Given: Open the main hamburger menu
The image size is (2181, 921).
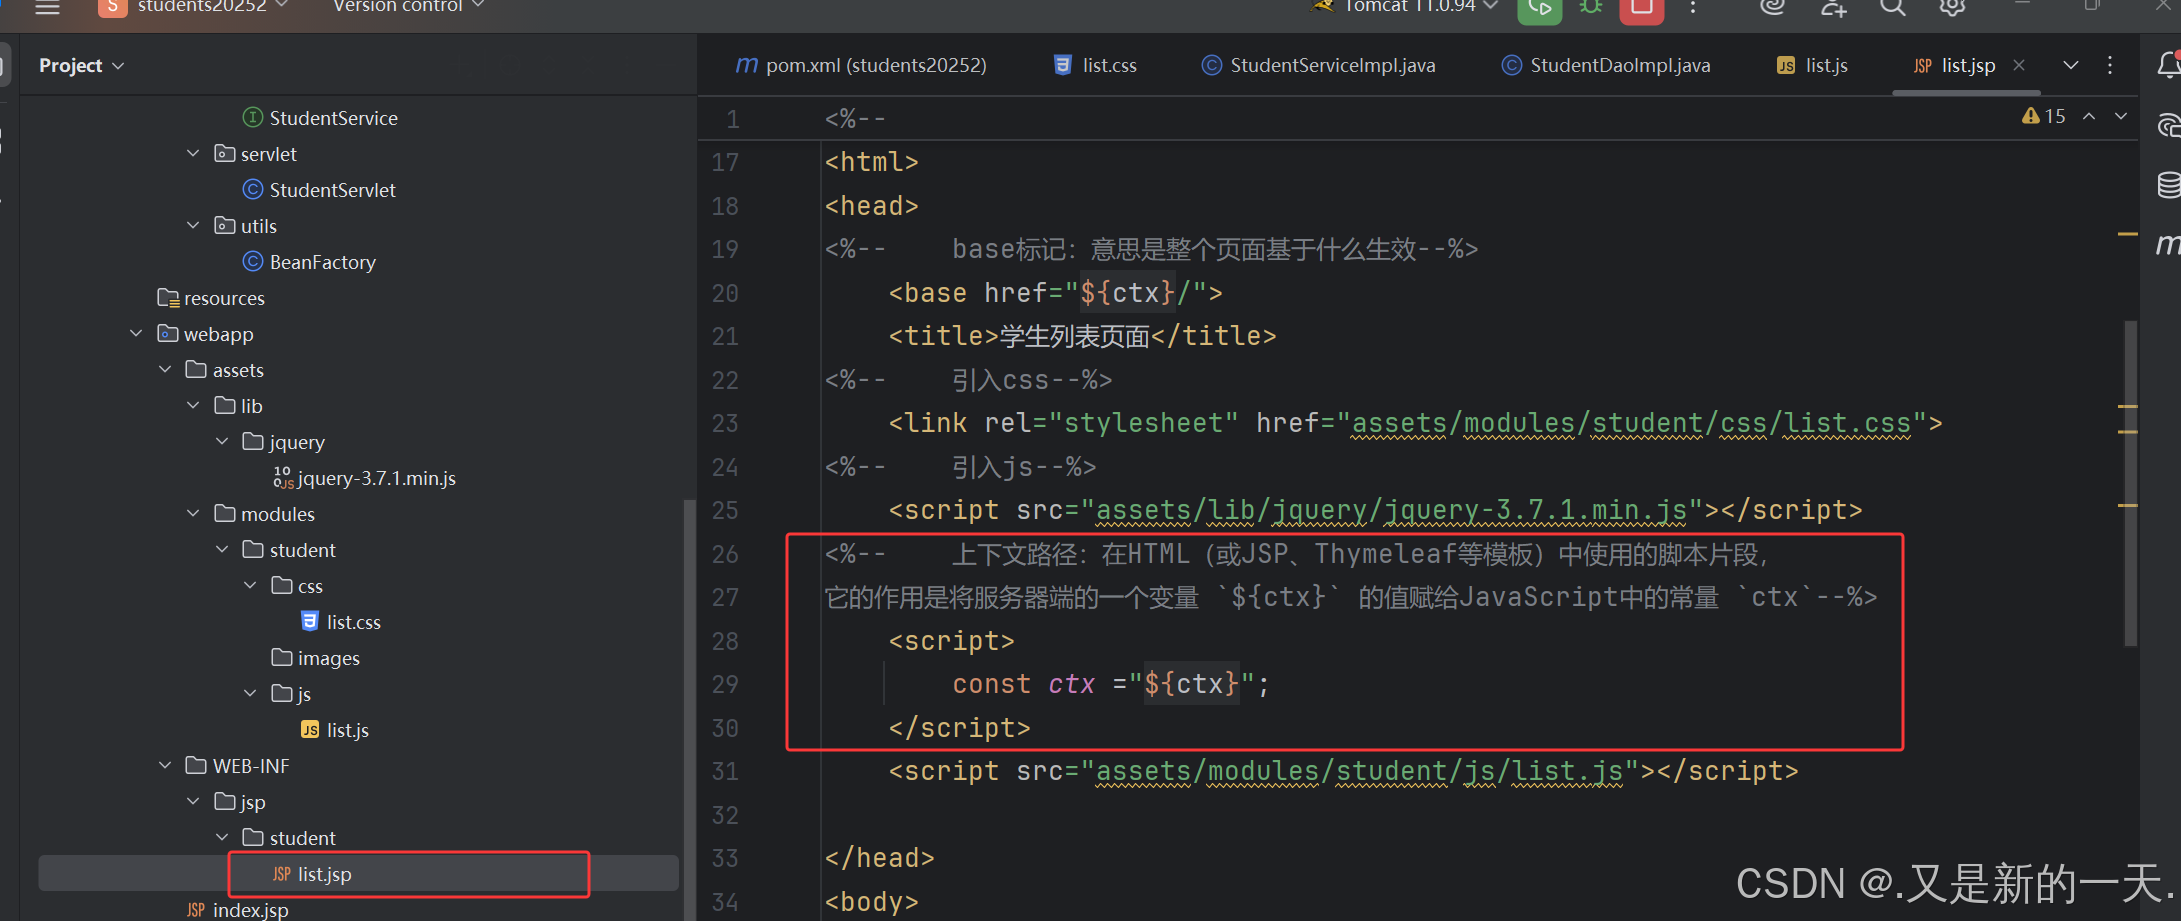Looking at the screenshot, I should [47, 7].
